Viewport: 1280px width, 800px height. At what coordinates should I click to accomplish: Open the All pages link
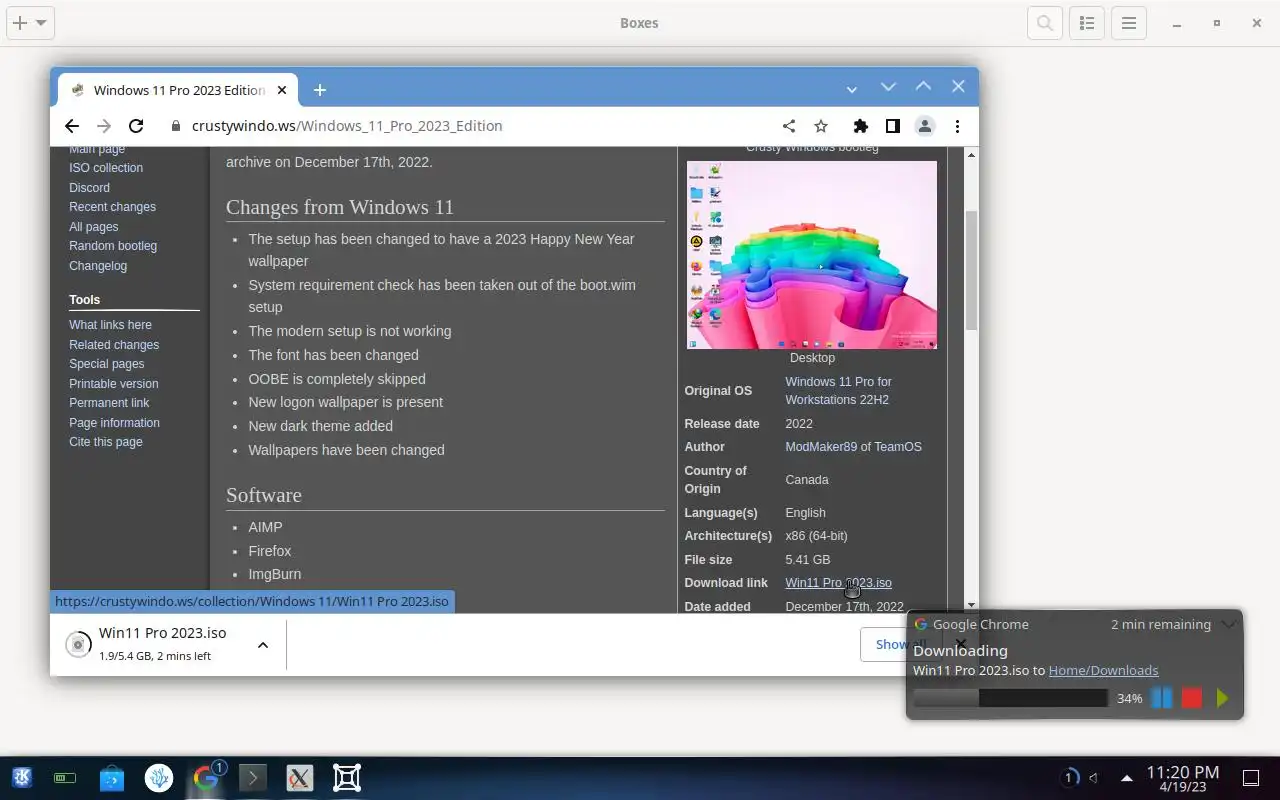[x=93, y=227]
